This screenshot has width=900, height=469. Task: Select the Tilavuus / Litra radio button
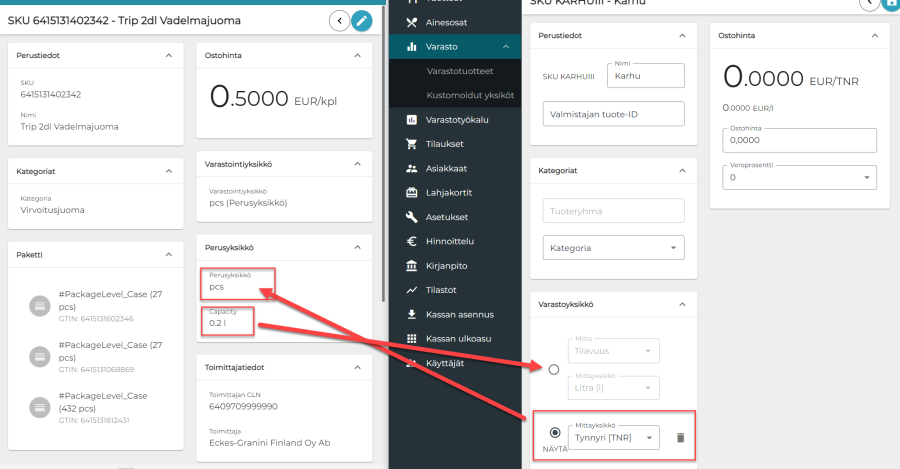click(554, 369)
